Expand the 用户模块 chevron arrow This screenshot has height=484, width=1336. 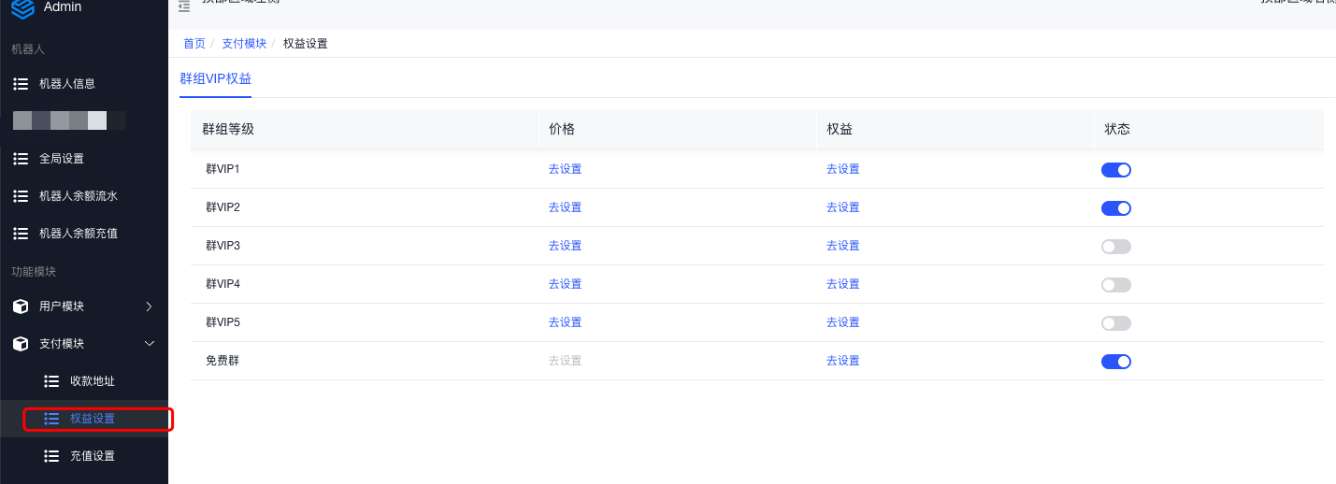pos(149,306)
